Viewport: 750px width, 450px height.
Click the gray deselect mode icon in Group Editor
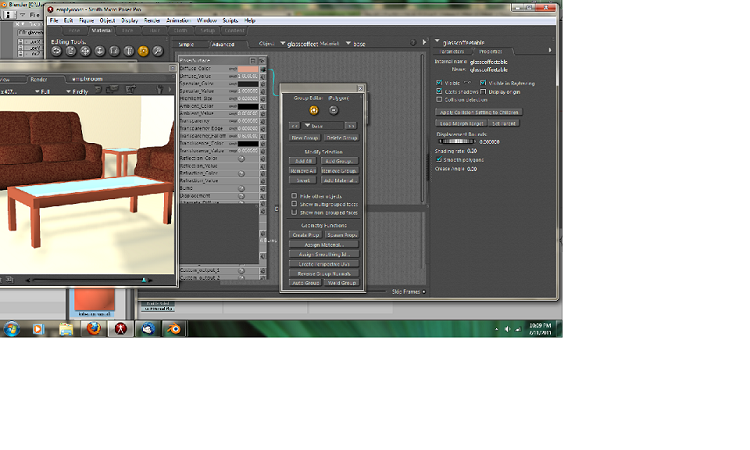coord(331,109)
